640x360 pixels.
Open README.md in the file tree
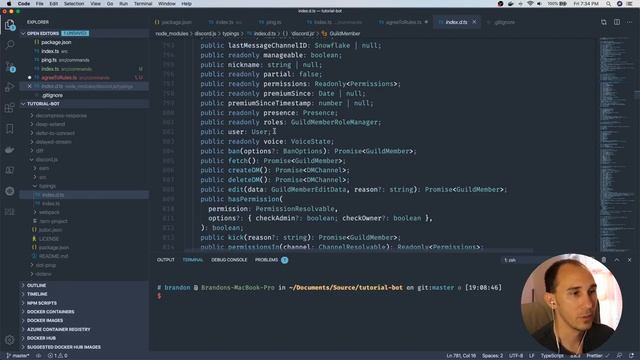pyautogui.click(x=84, y=256)
